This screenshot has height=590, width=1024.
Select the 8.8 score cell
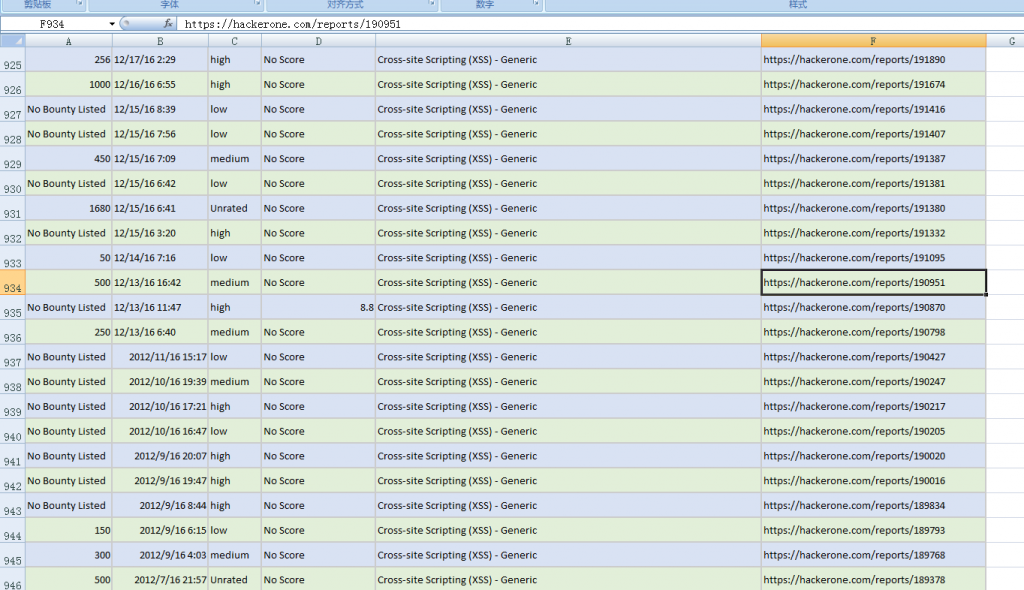(x=318, y=307)
